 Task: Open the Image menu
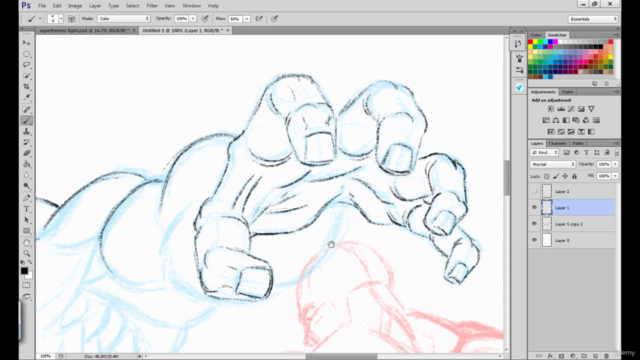pyautogui.click(x=75, y=6)
